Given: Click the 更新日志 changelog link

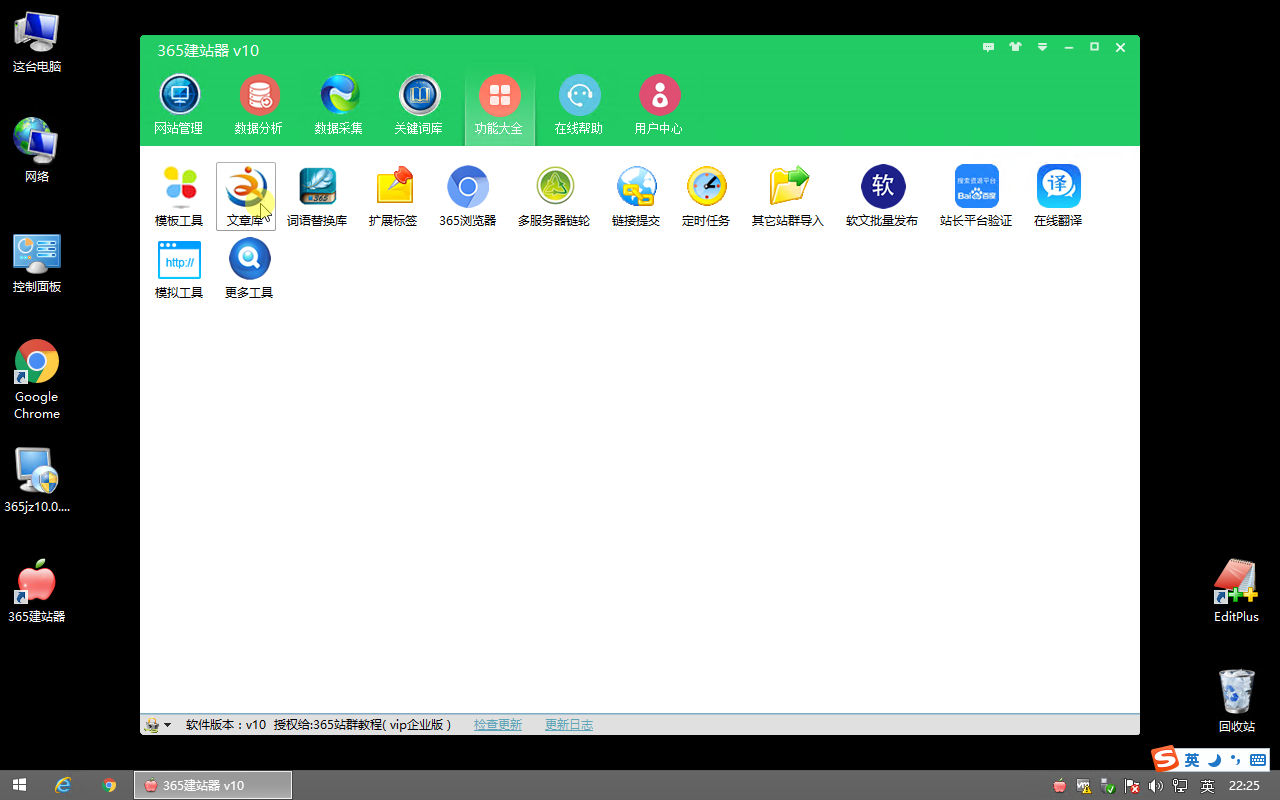Looking at the screenshot, I should pos(569,725).
